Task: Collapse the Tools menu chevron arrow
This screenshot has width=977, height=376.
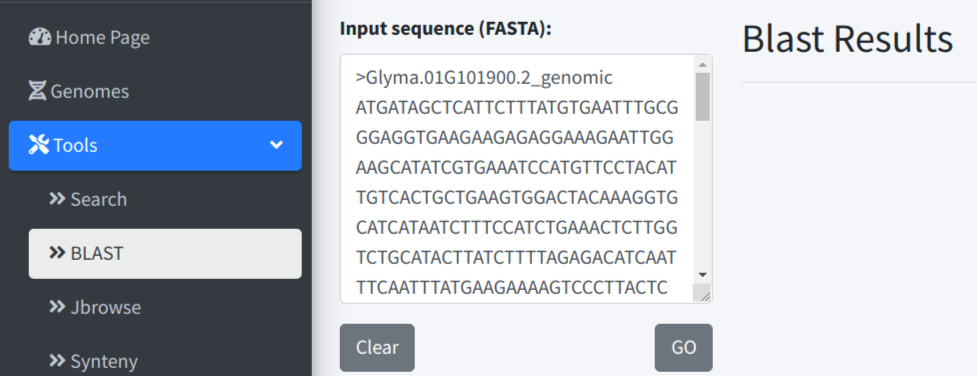Action: click(x=276, y=145)
